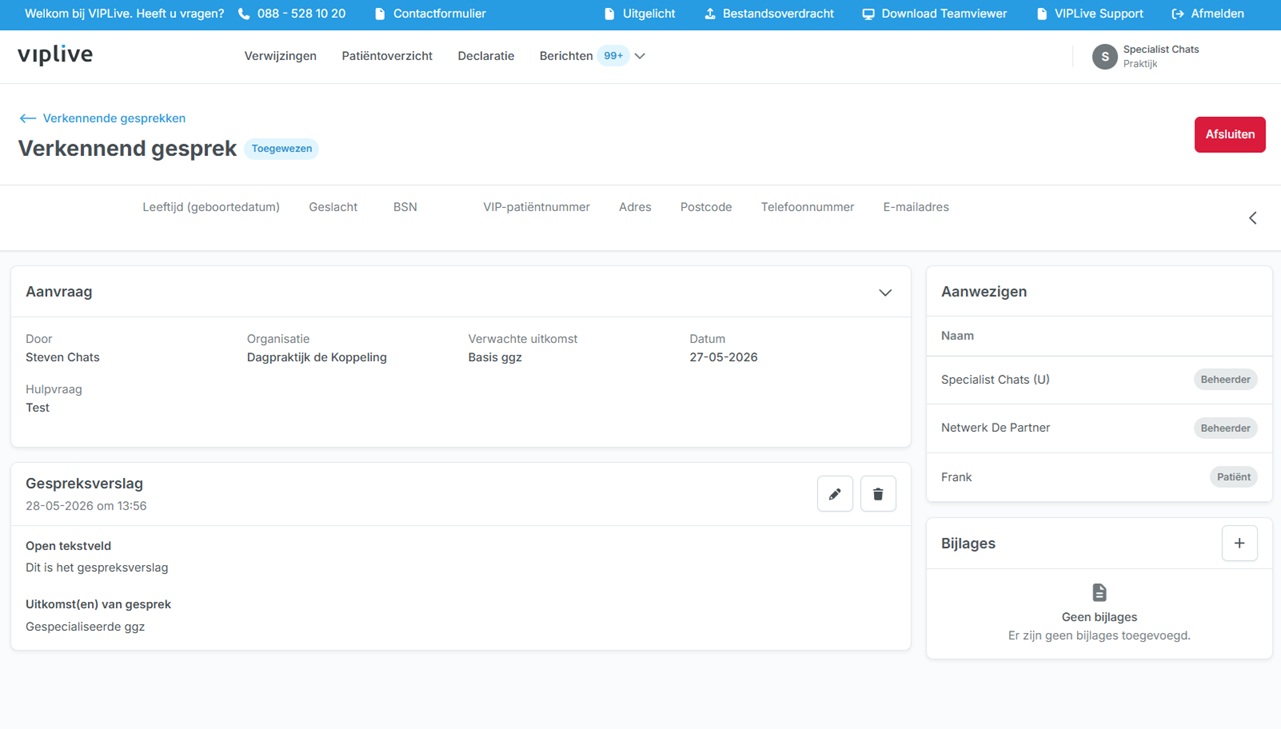
Task: Click the Download Teamviewer link
Action: (x=944, y=14)
